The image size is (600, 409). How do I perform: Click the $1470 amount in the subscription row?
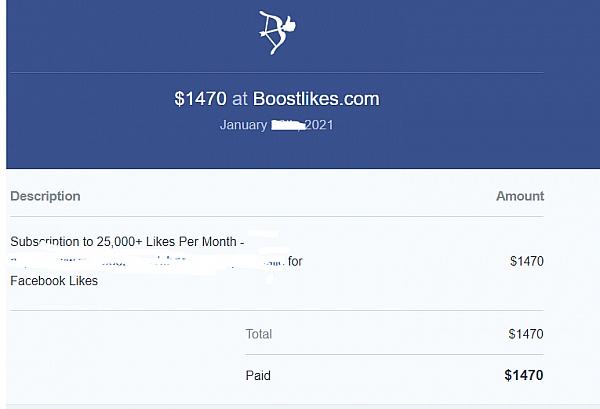tap(527, 261)
